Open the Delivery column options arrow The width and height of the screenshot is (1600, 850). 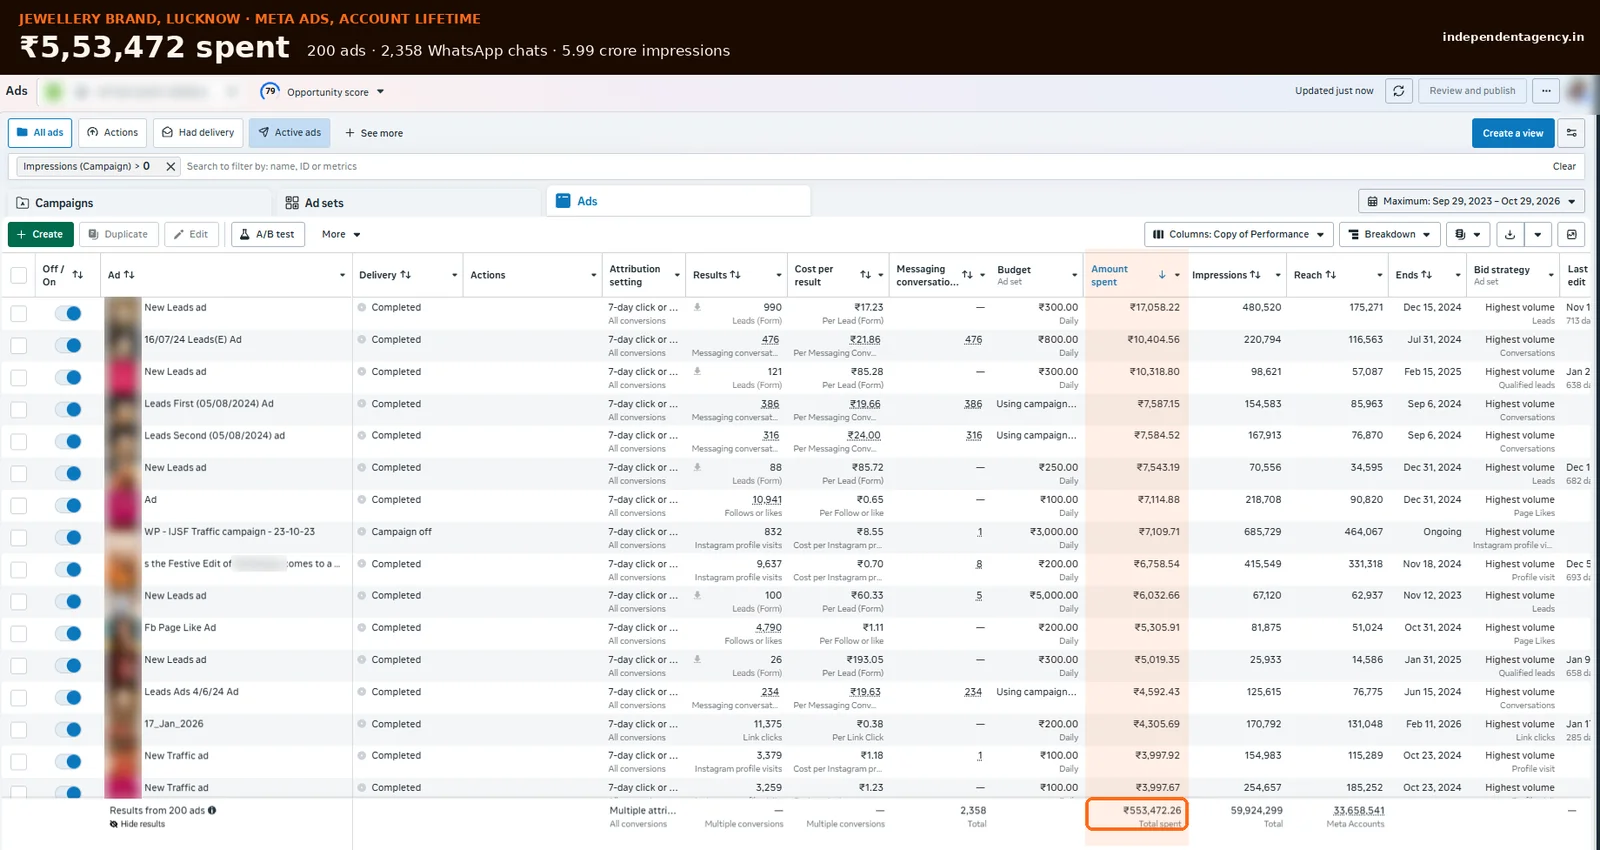pos(454,275)
